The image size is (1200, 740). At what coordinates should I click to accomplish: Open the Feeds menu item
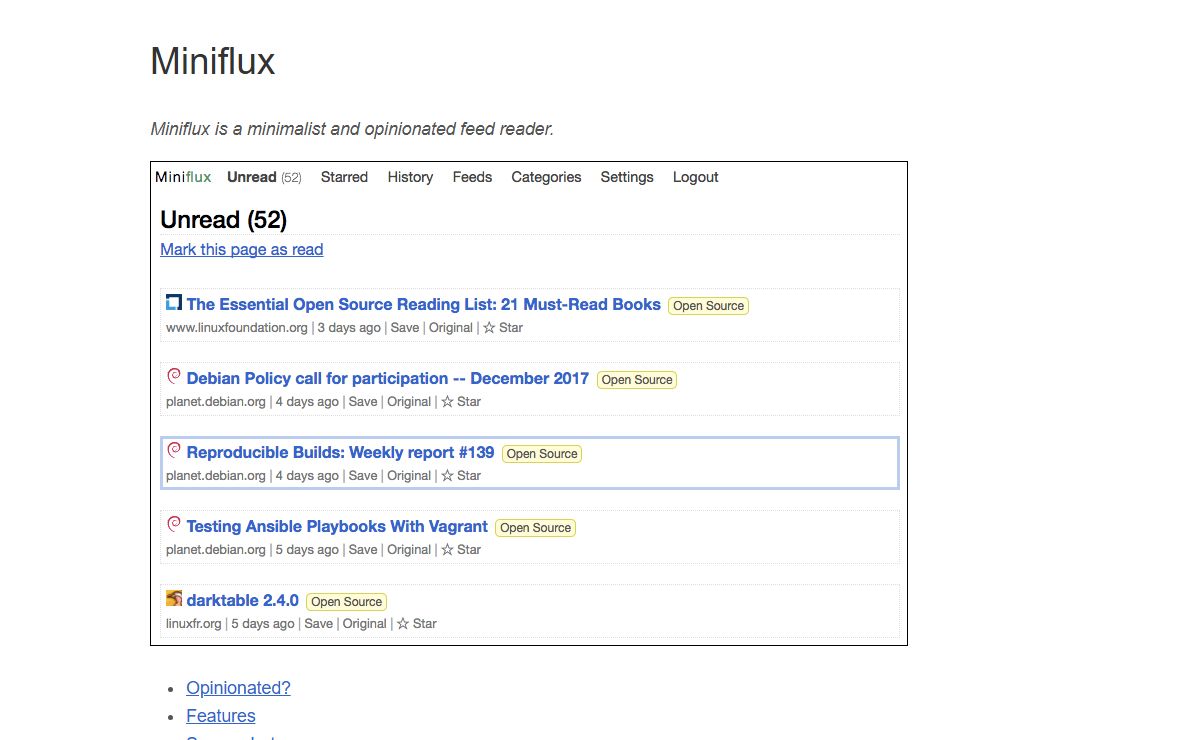(472, 177)
